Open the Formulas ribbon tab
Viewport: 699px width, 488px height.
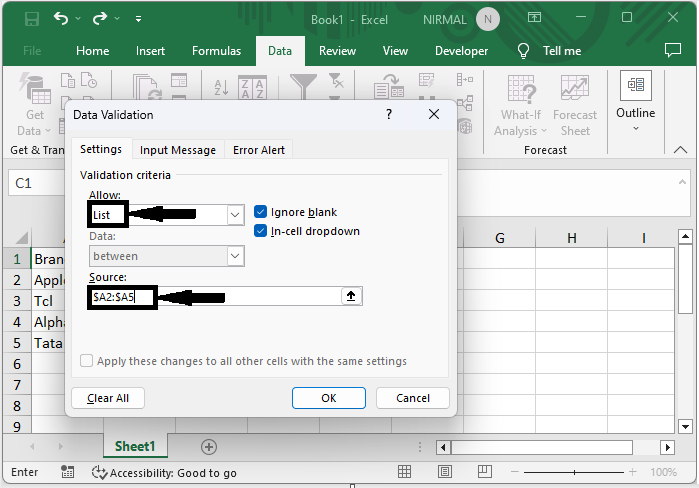[x=216, y=51]
